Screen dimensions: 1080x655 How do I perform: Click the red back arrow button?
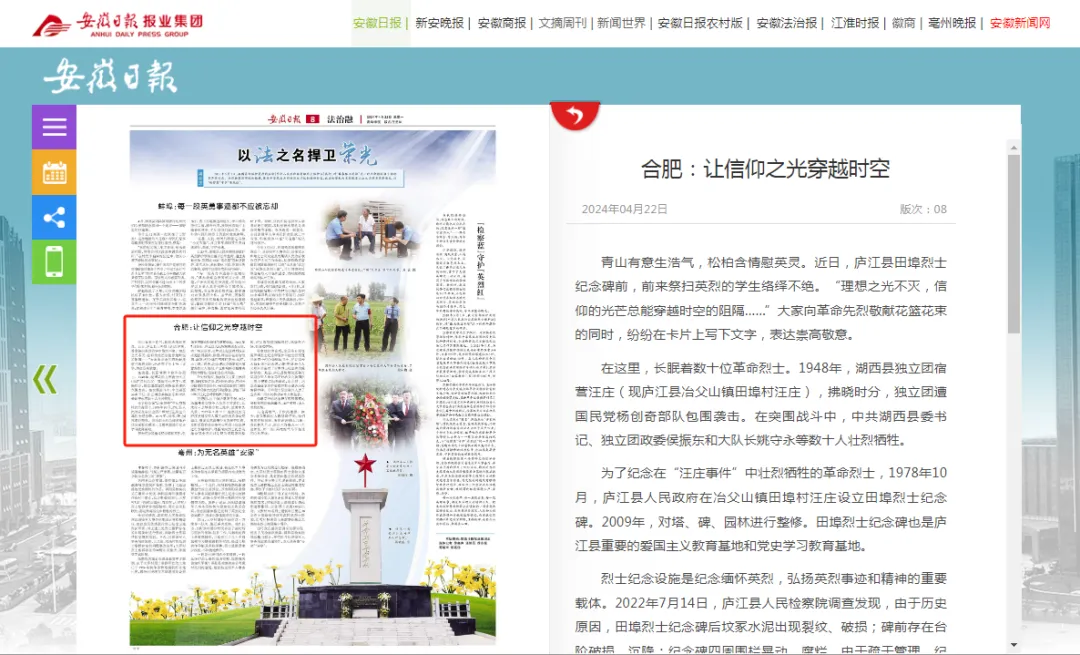(574, 115)
